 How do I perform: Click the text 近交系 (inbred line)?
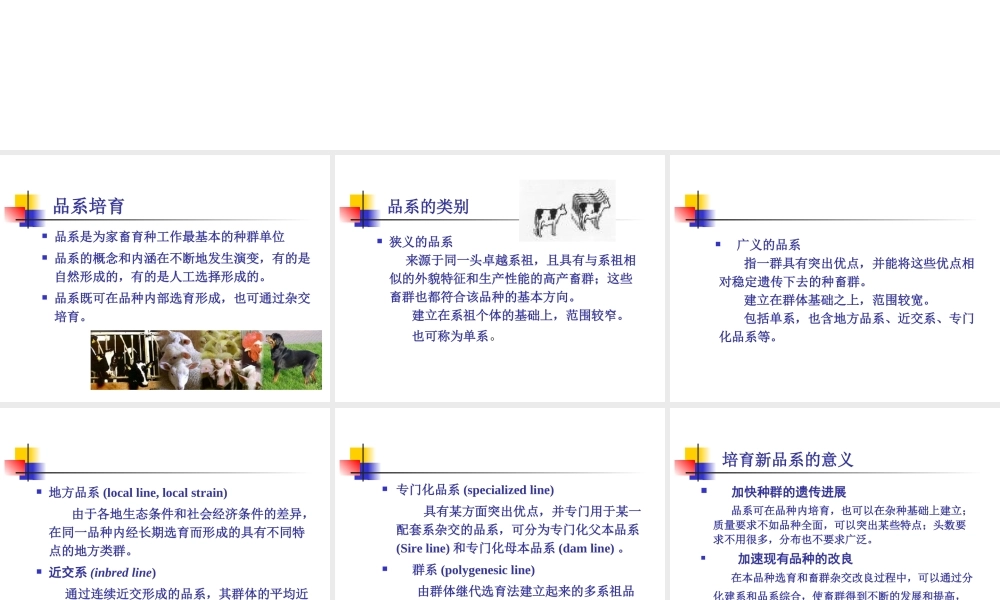click(100, 572)
